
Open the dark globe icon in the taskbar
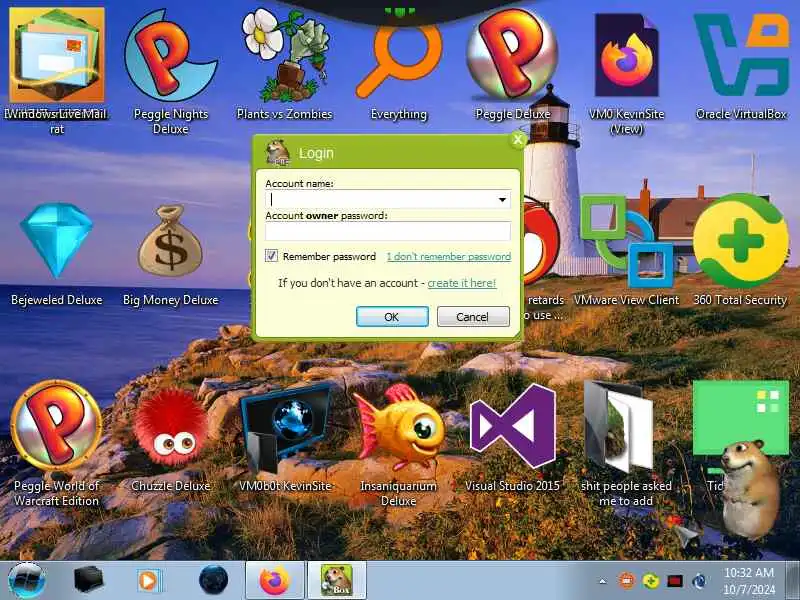[213, 580]
